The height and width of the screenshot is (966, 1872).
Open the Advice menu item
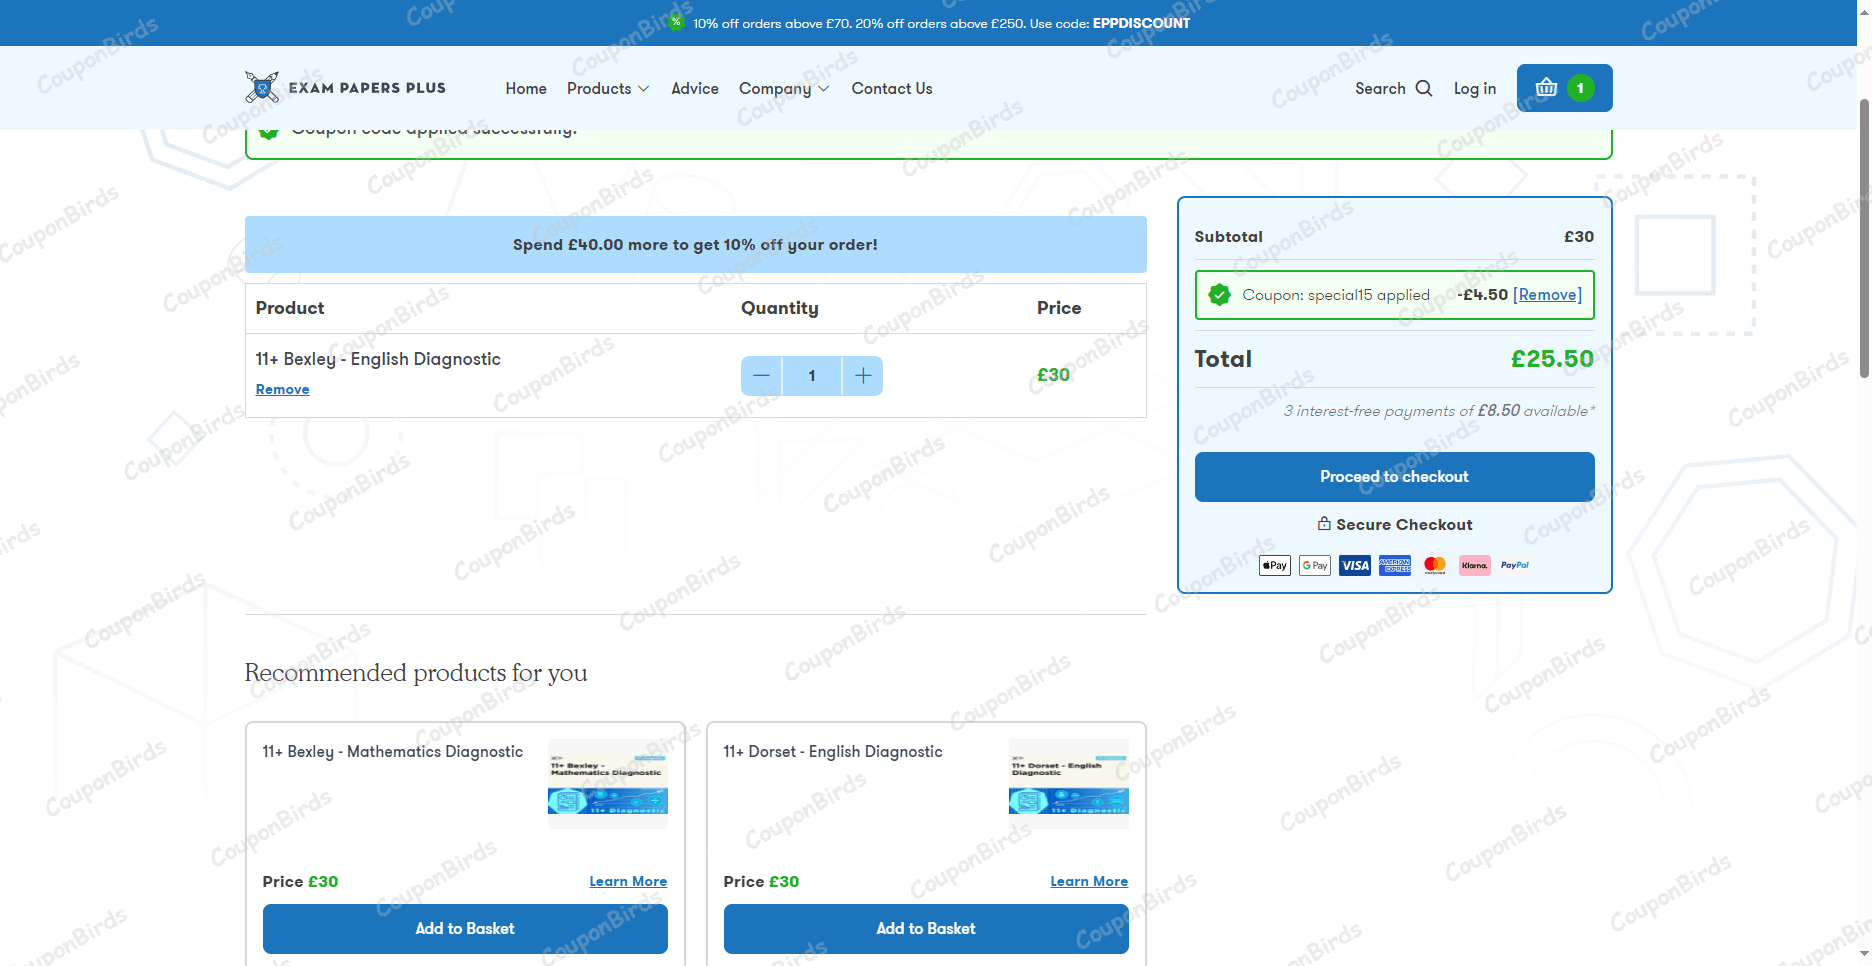click(x=695, y=89)
